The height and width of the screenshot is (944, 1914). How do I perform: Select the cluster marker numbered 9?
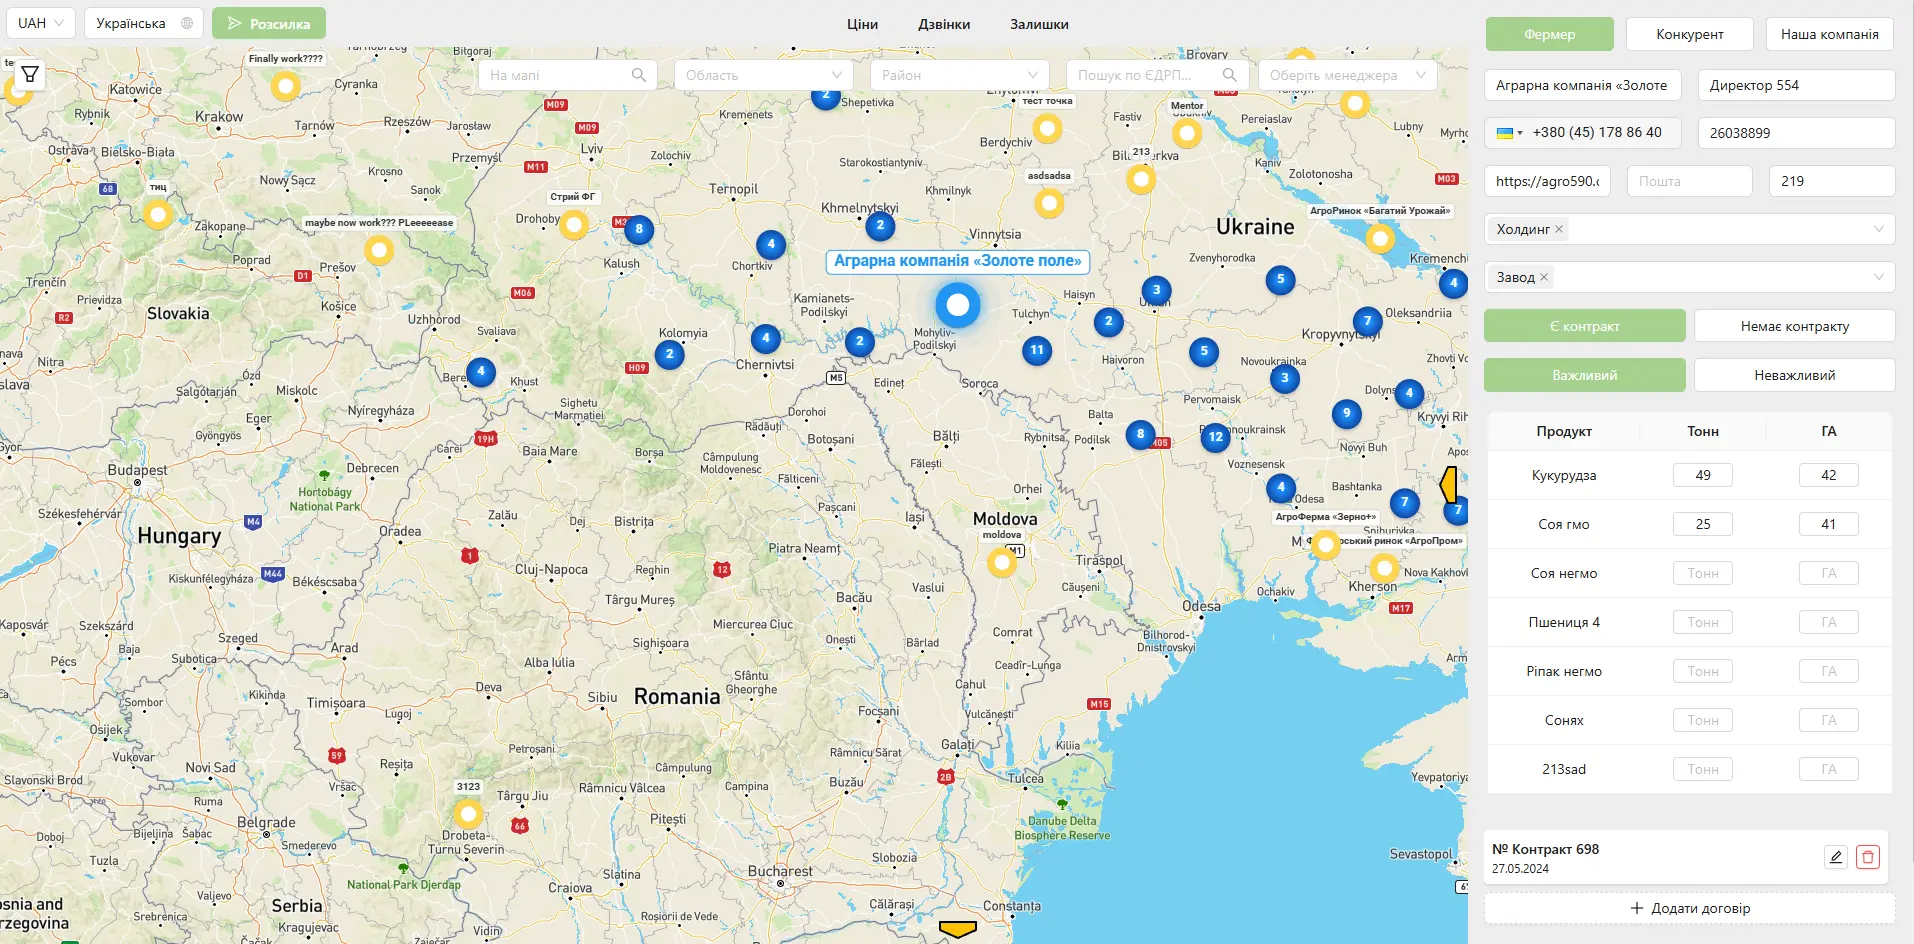click(1347, 413)
